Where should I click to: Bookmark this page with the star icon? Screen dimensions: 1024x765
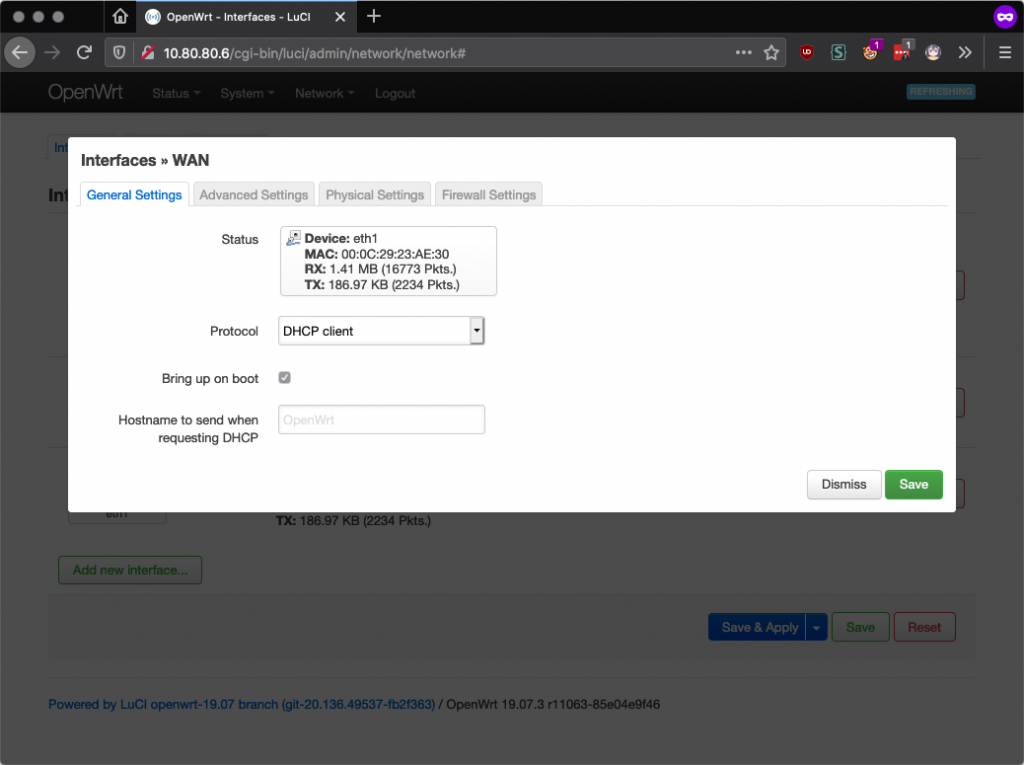pyautogui.click(x=771, y=53)
